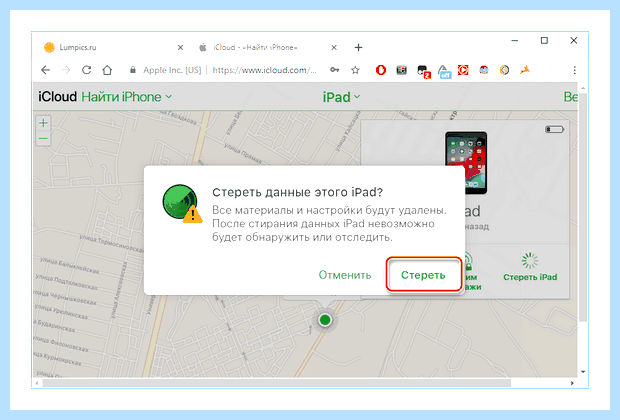Reload the current page

pos(87,70)
